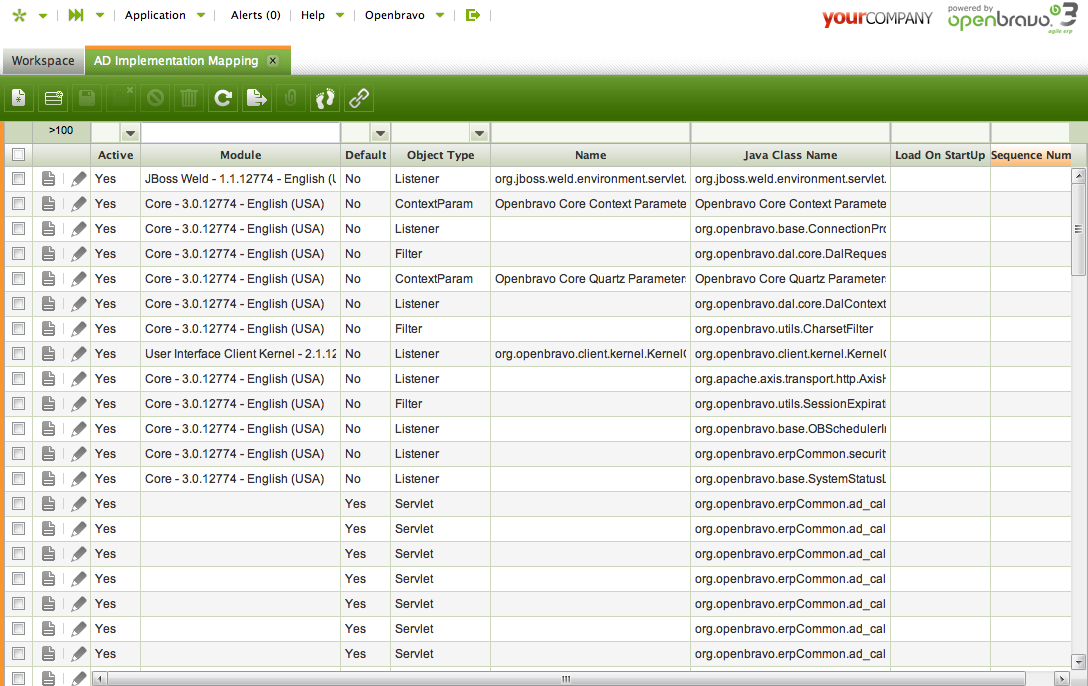Delete the selected records
The width and height of the screenshot is (1088, 686).
[187, 97]
